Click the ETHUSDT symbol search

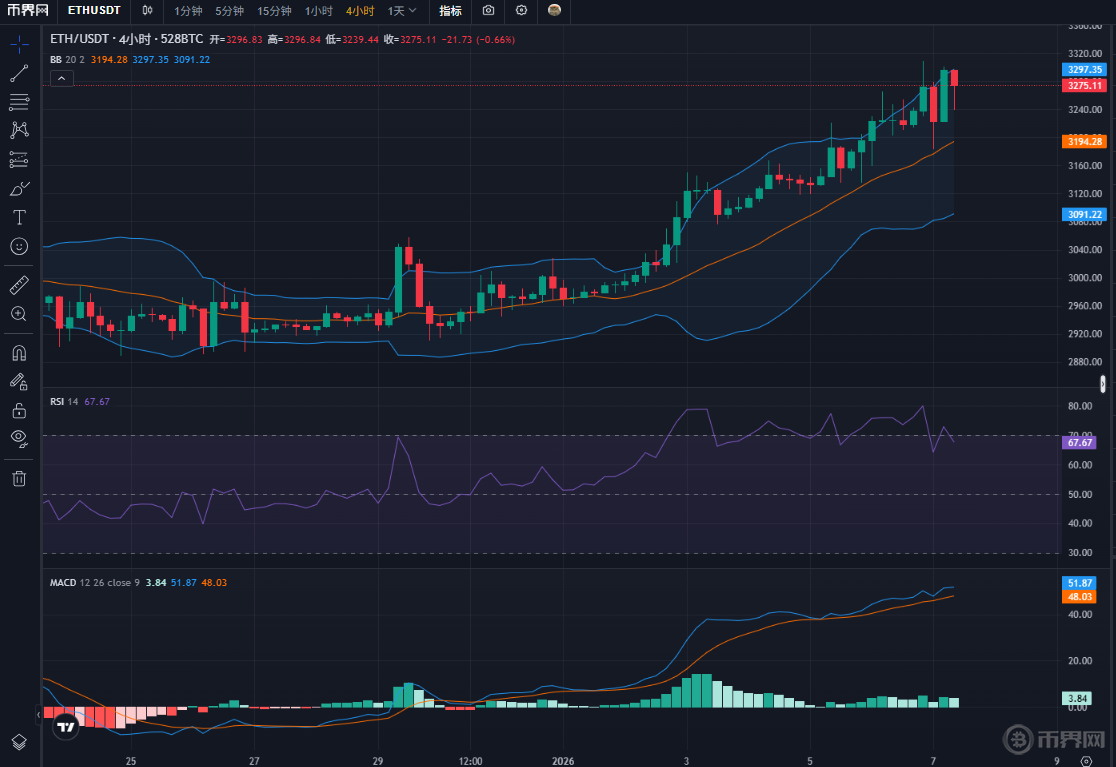tap(95, 11)
